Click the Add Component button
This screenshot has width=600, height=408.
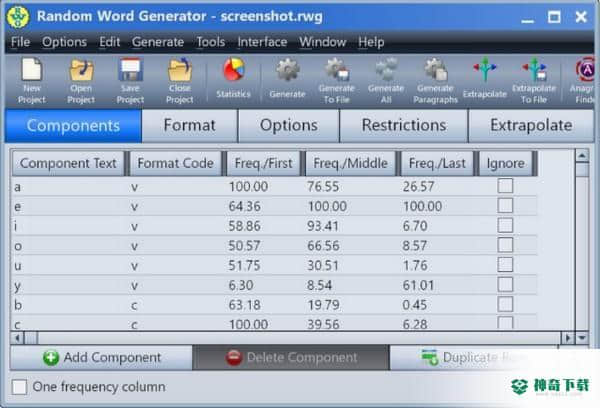[101, 357]
